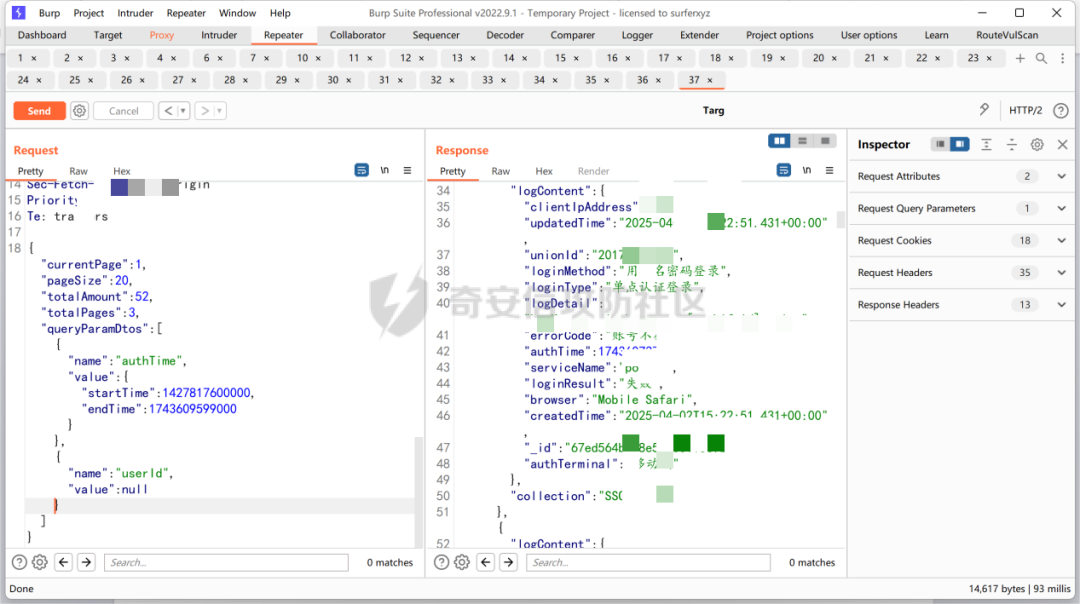Select tabbed request/response layout
The width and height of the screenshot is (1080, 604).
(825, 141)
